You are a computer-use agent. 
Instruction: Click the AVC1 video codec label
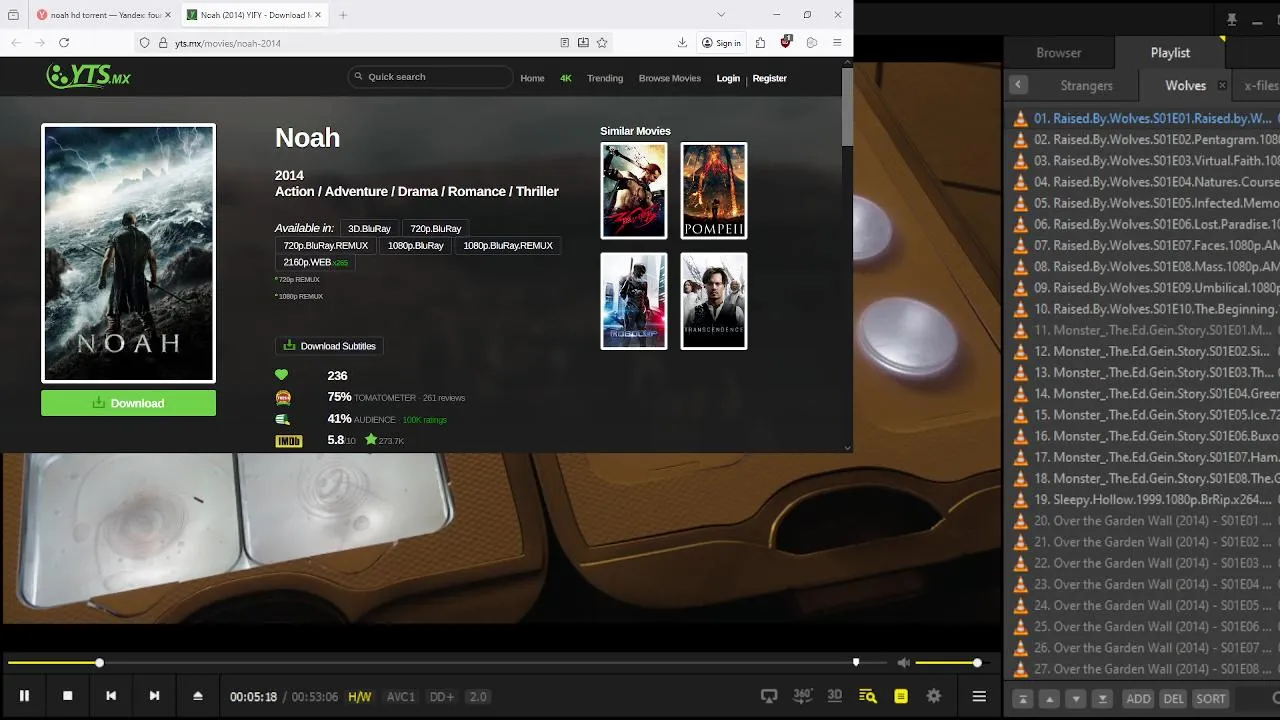400,697
